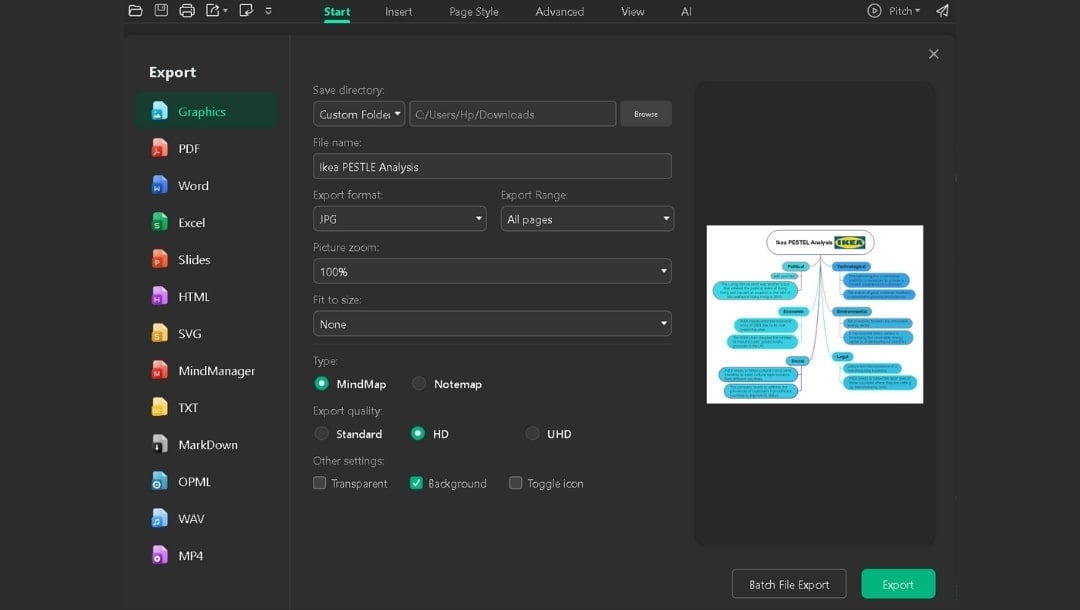
Task: Open the Fit to size None dropdown
Action: (x=492, y=324)
